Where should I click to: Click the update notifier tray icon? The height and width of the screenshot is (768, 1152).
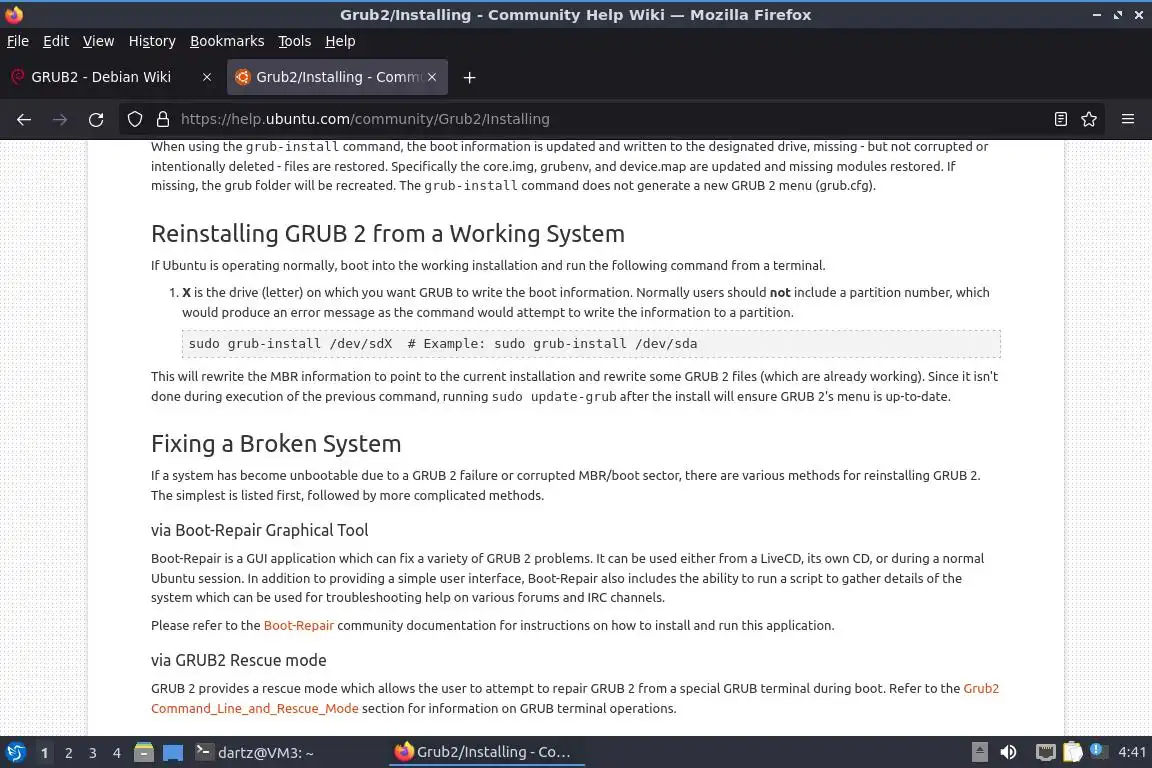(x=1097, y=750)
